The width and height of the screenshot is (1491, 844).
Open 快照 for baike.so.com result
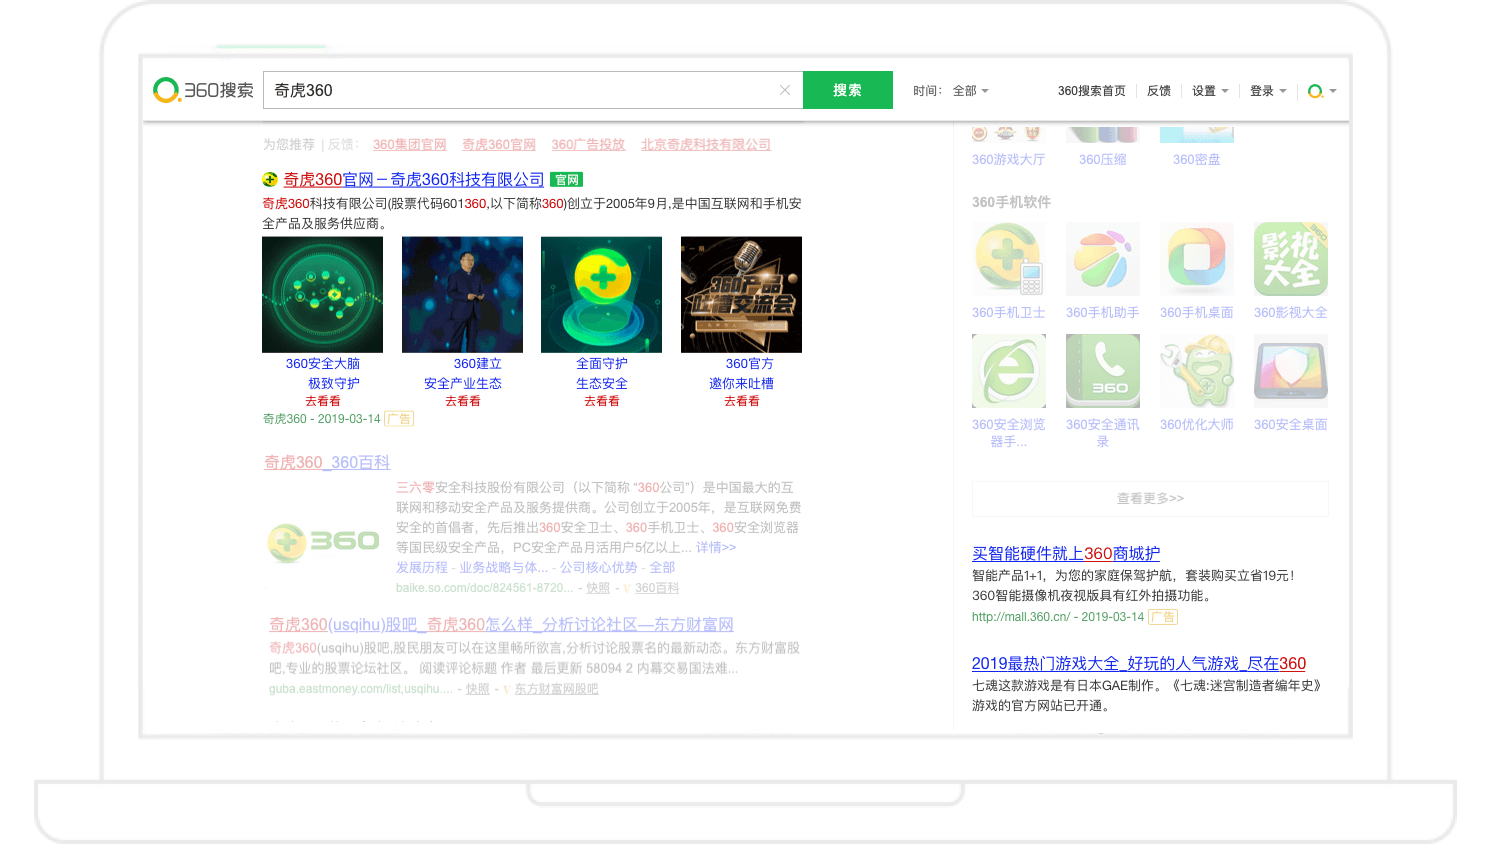coord(598,588)
